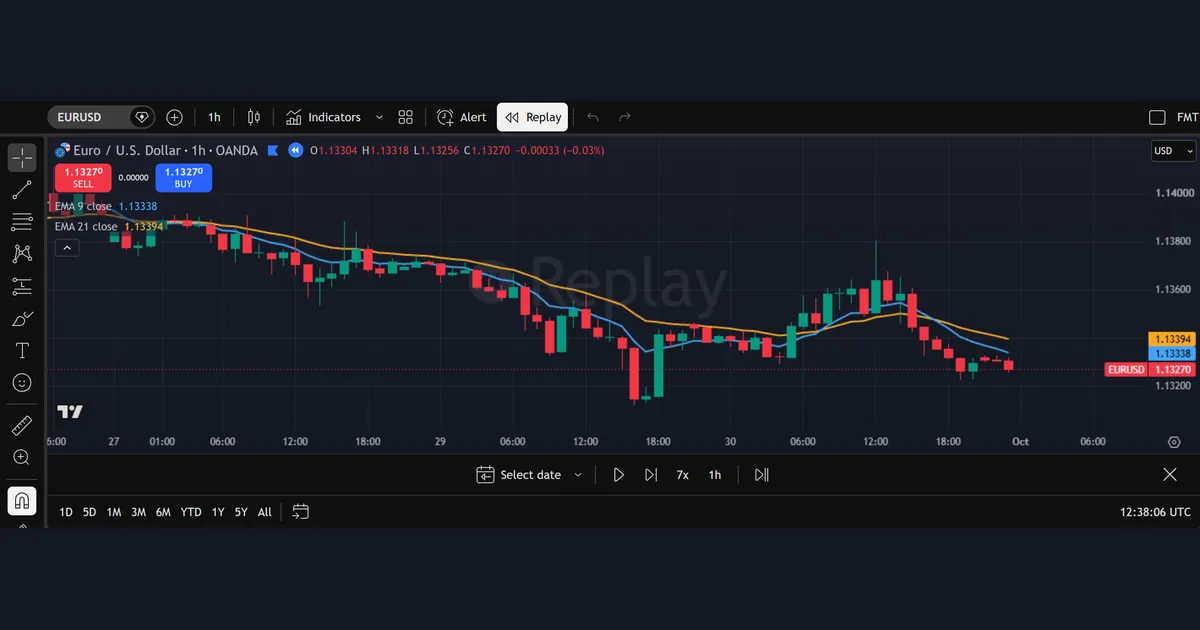Viewport: 1200px width, 630px height.
Task: Click the TradingView logo on chart
Action: pos(70,412)
